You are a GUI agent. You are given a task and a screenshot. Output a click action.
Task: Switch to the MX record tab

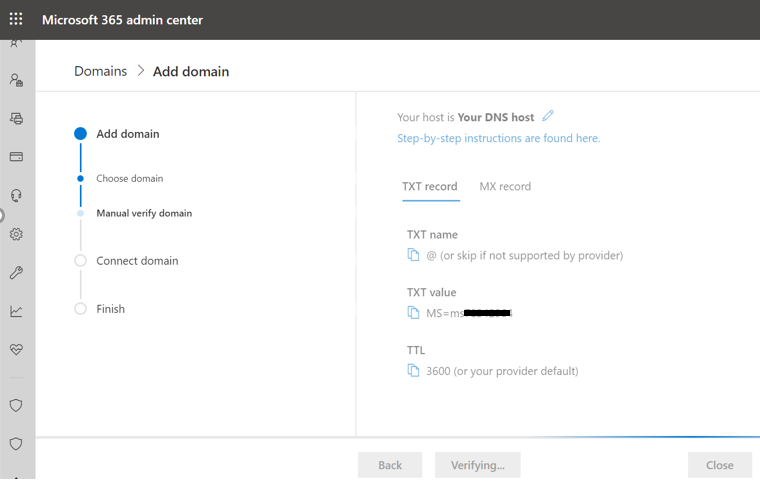pyautogui.click(x=505, y=187)
